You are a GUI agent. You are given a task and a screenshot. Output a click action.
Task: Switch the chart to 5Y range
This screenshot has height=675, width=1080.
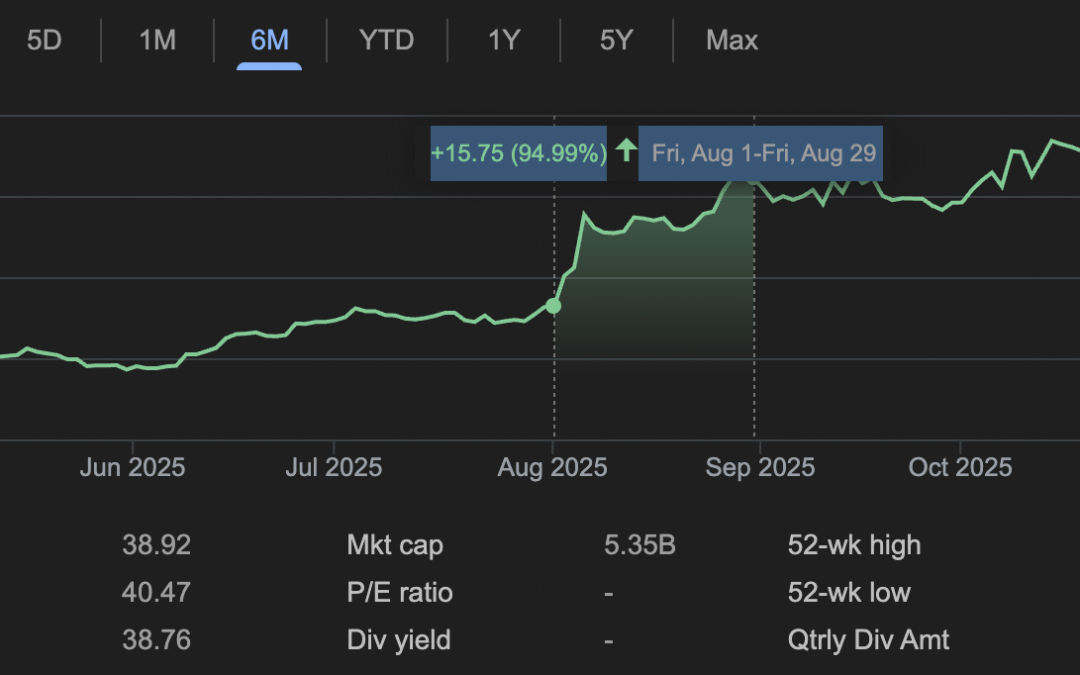(616, 41)
